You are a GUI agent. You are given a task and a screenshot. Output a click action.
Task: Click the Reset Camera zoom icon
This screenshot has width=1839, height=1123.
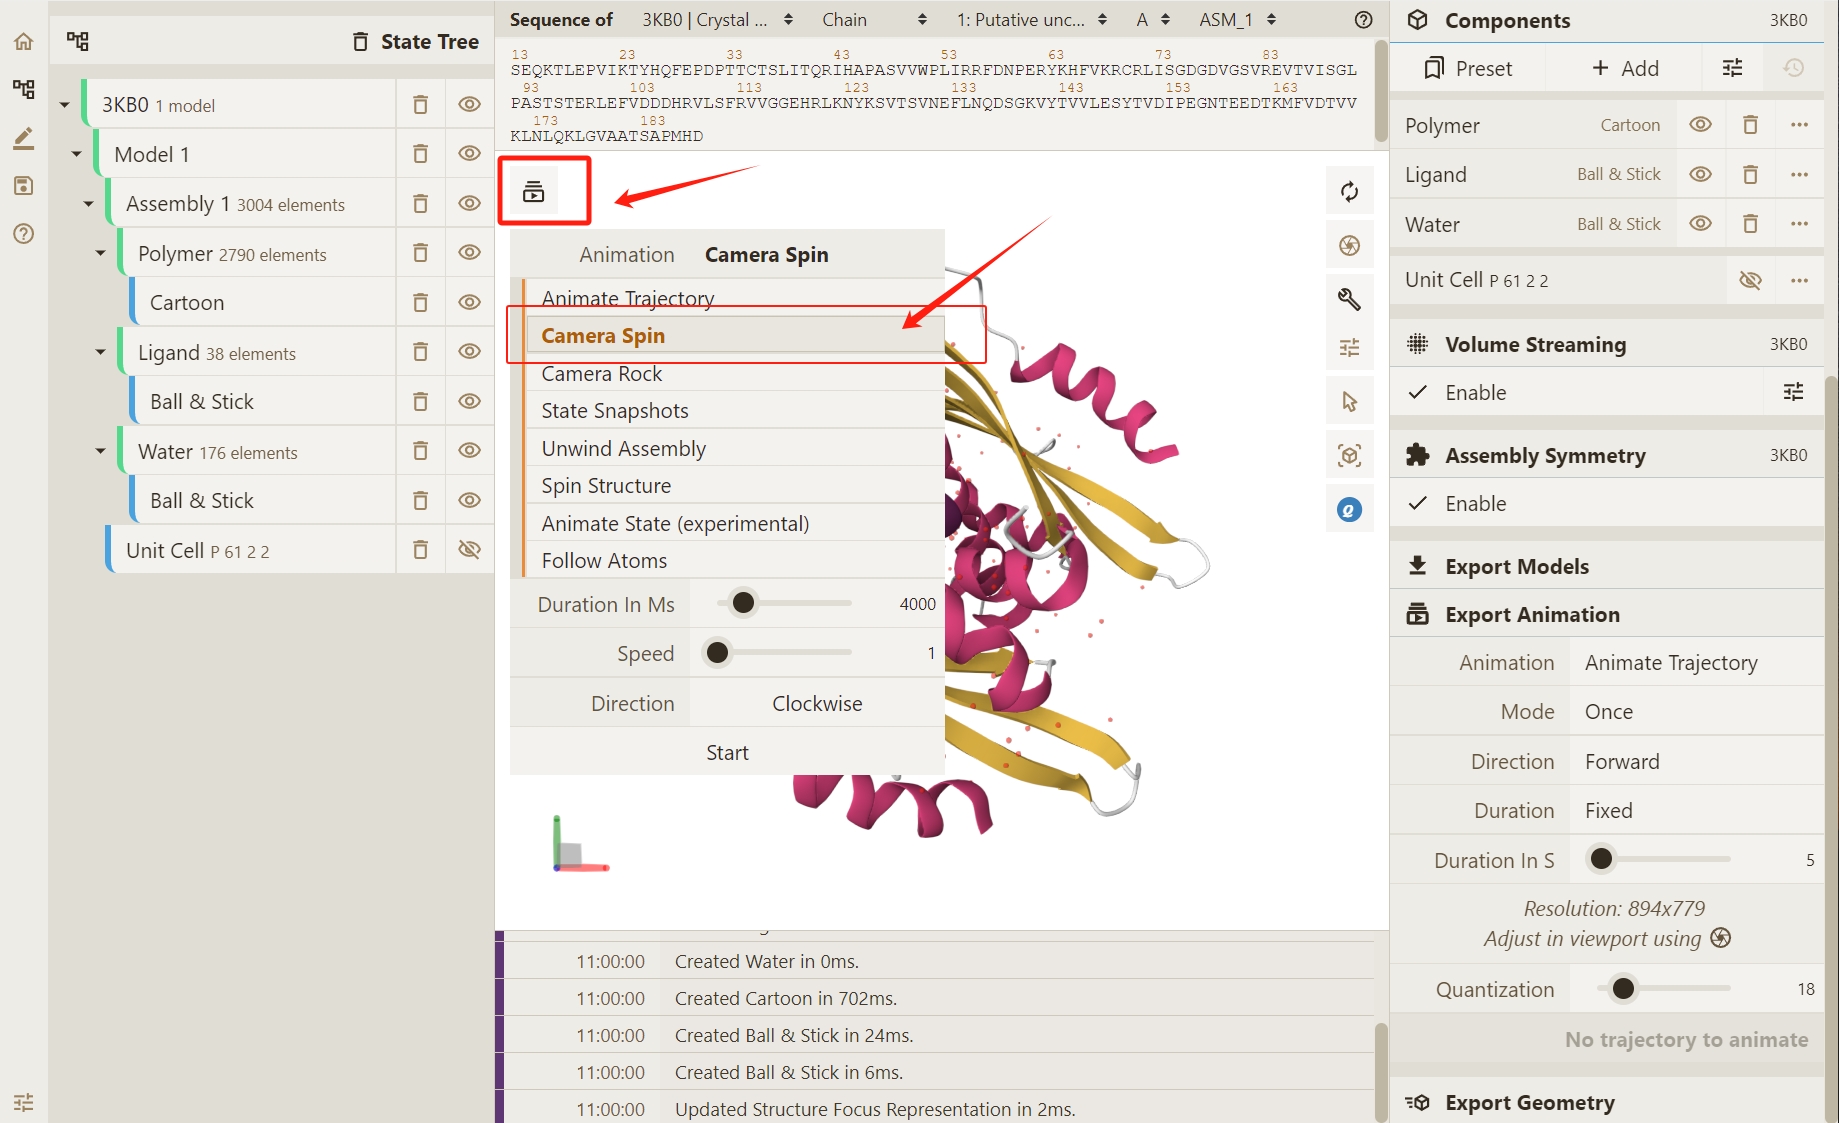point(1349,191)
